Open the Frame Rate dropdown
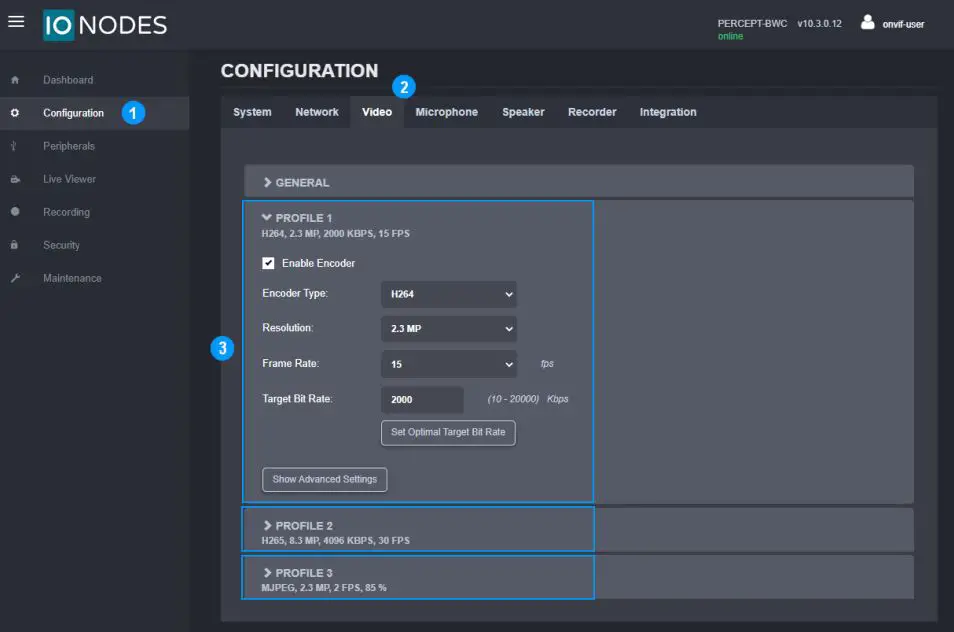 pos(448,365)
